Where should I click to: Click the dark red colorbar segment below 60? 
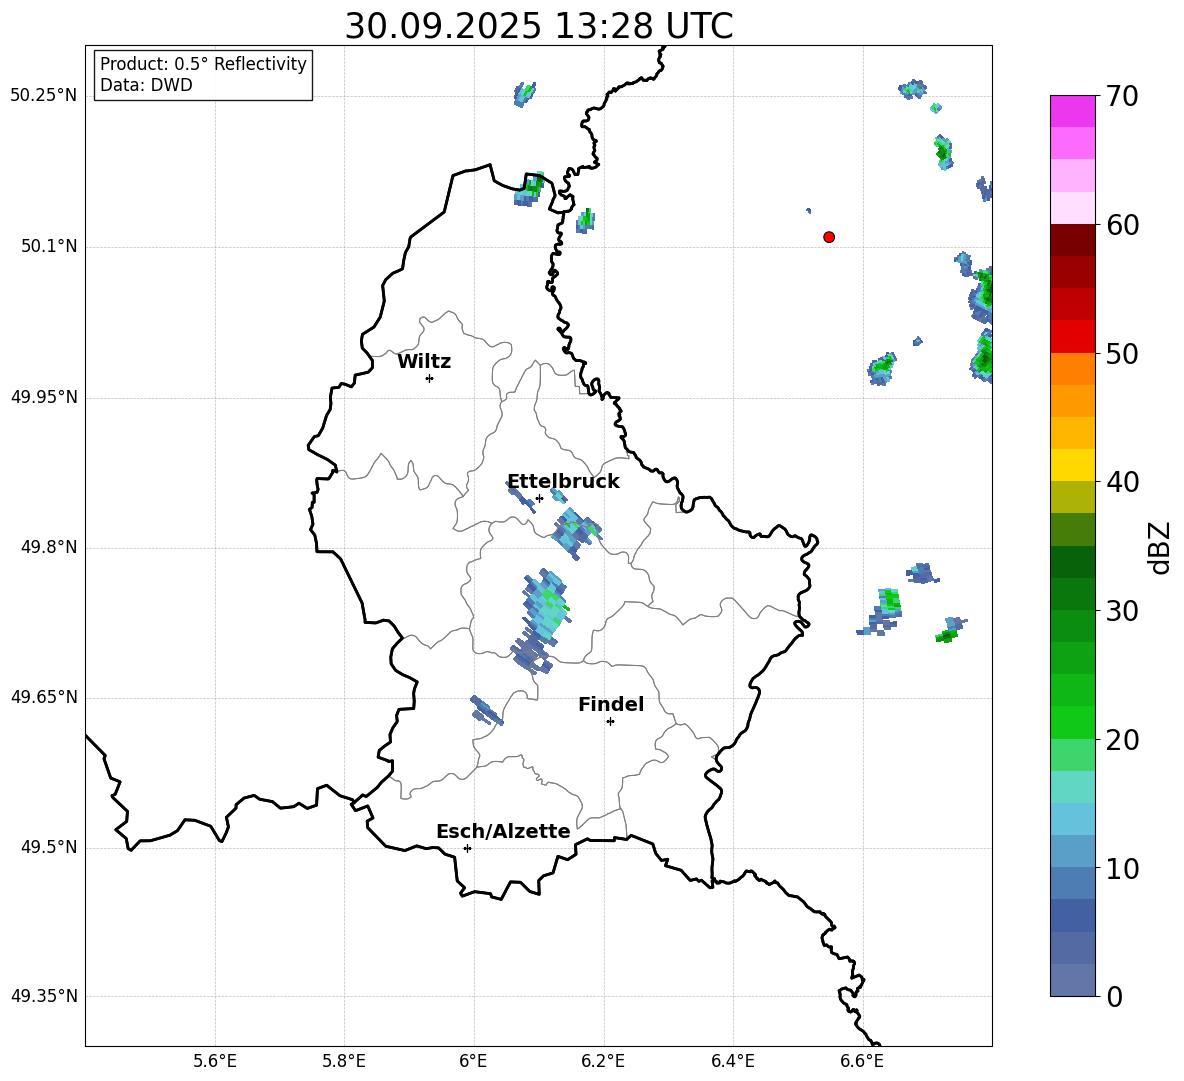[x=1072, y=240]
